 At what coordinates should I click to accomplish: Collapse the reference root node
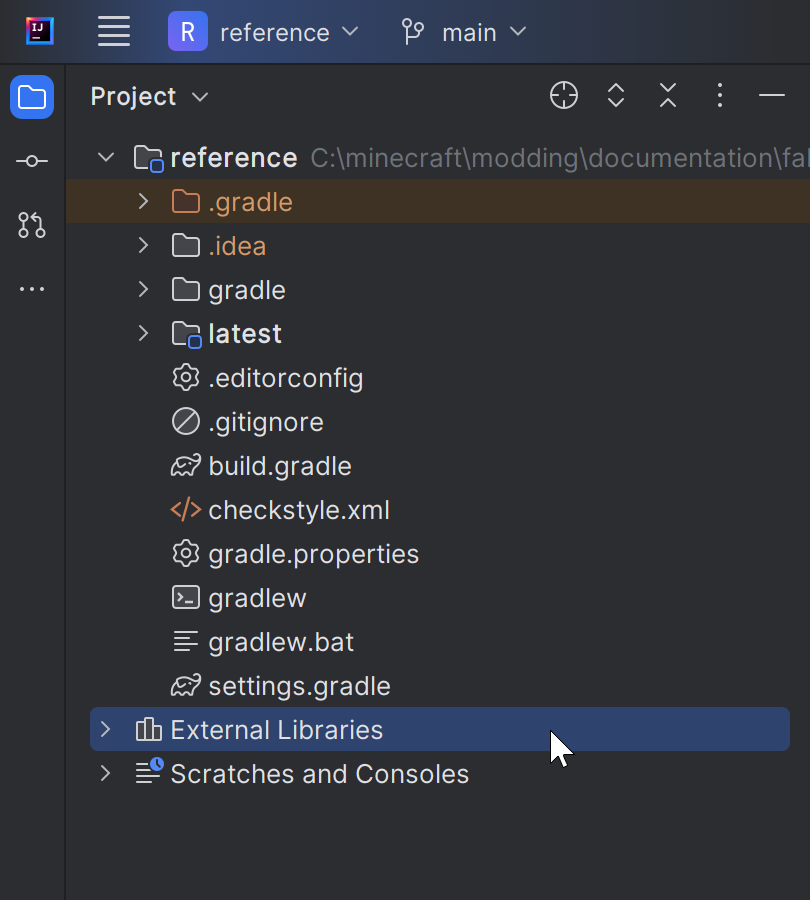105,158
